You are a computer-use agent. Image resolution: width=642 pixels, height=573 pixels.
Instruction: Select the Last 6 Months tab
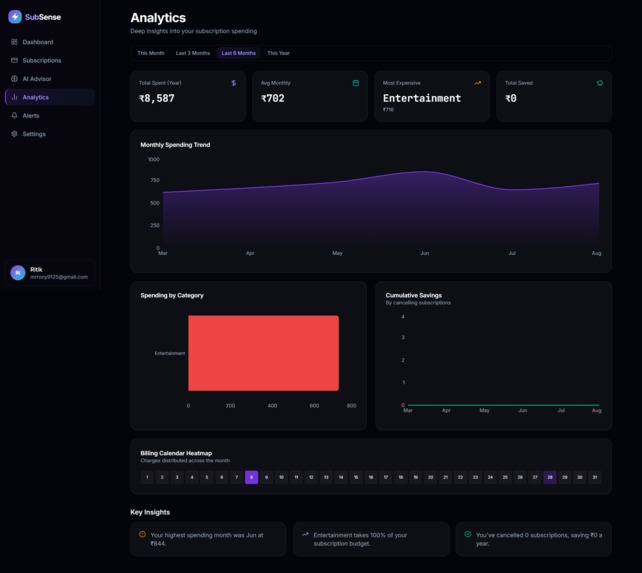[239, 53]
